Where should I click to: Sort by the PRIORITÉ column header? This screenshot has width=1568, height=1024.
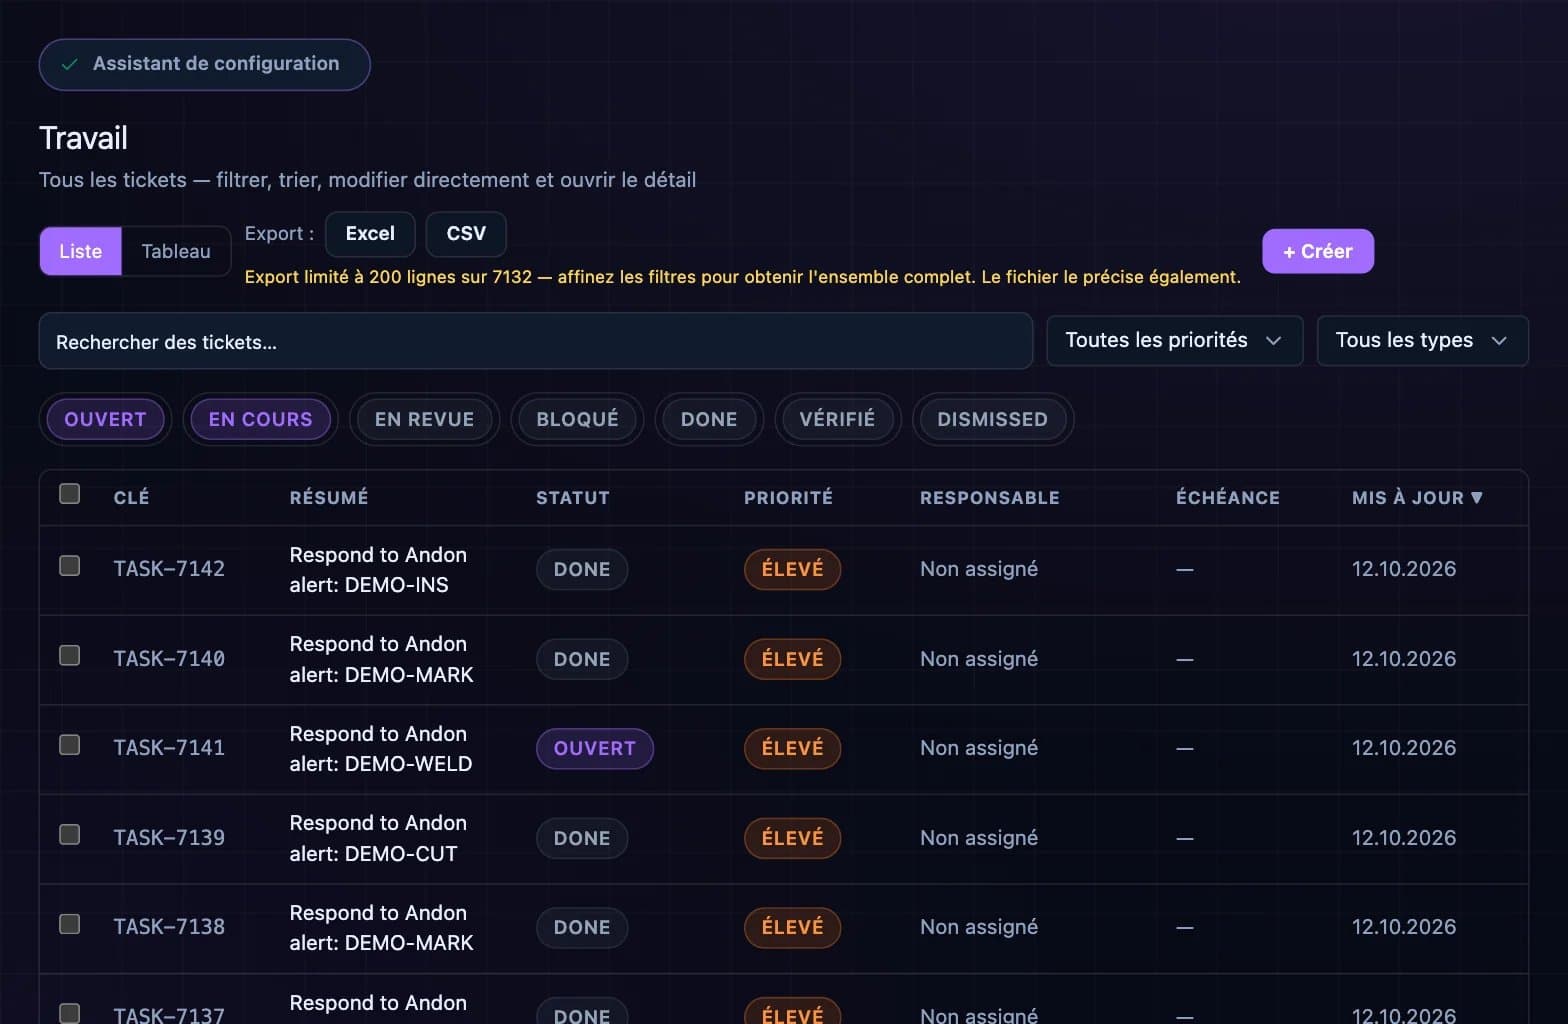click(788, 498)
